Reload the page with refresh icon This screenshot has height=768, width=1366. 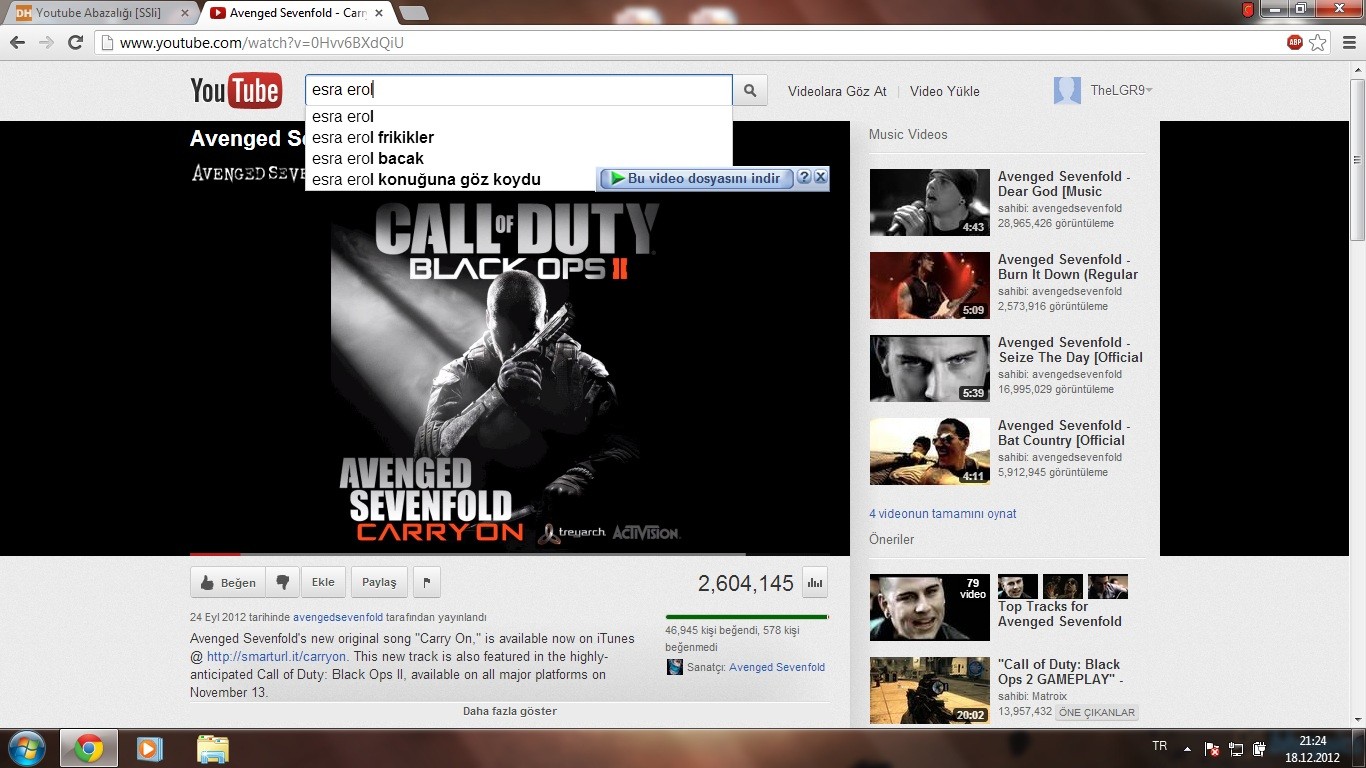coord(75,43)
